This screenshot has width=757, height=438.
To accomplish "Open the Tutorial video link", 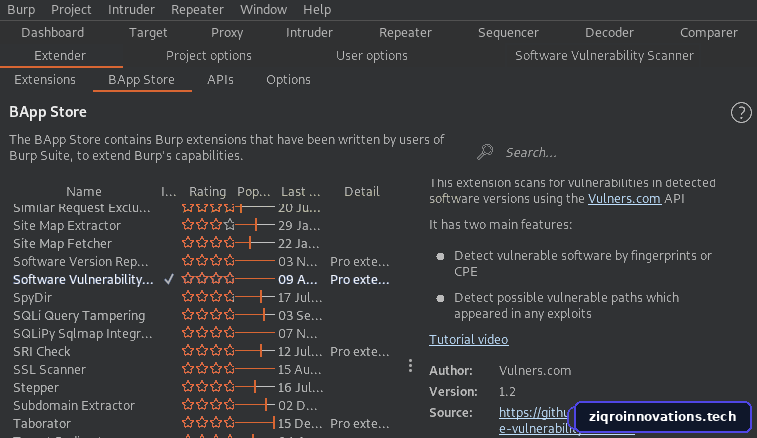I will click(x=468, y=339).
